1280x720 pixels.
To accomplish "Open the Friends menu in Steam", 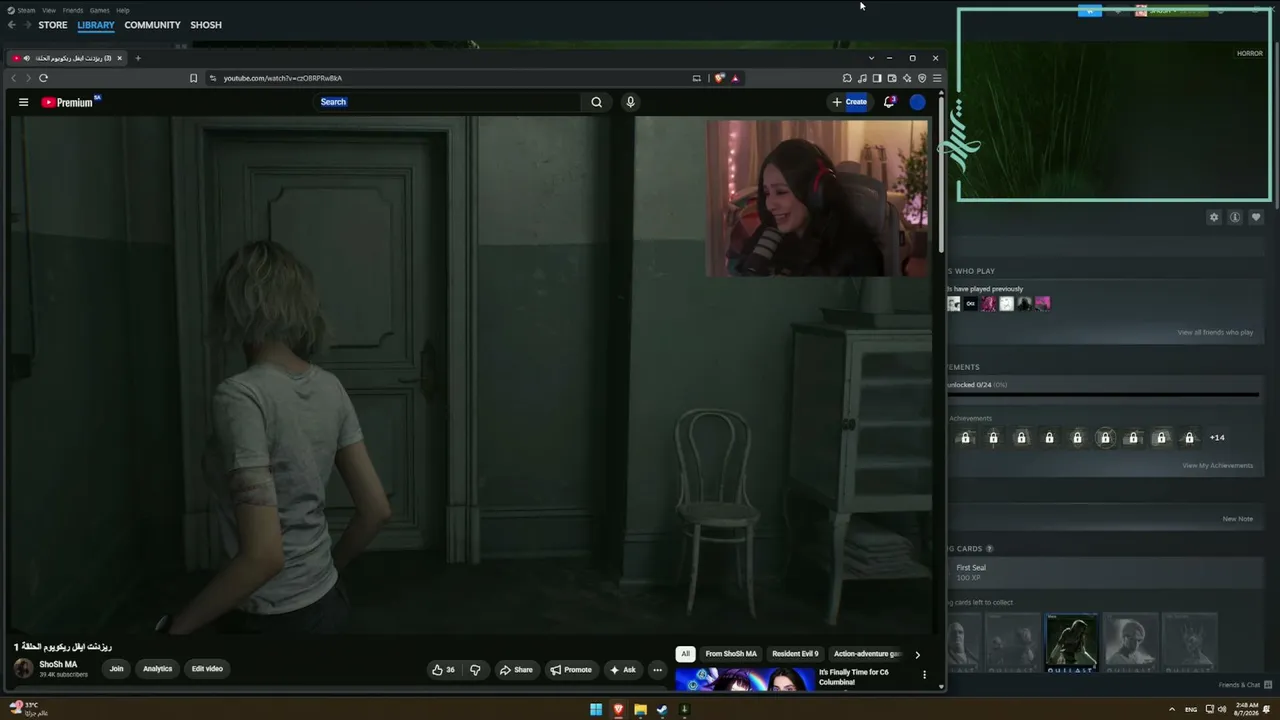I will 73,10.
